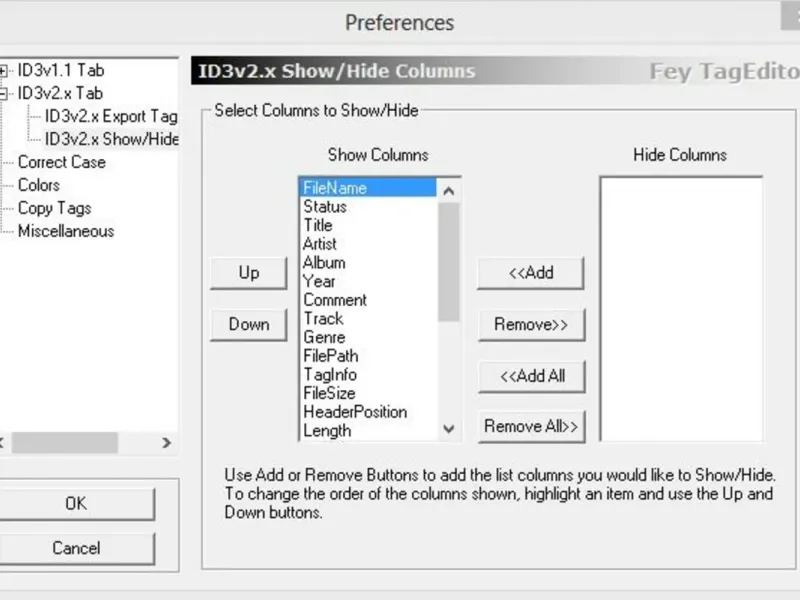Select Artist in Show Columns list
This screenshot has height=600, width=800.
(320, 244)
